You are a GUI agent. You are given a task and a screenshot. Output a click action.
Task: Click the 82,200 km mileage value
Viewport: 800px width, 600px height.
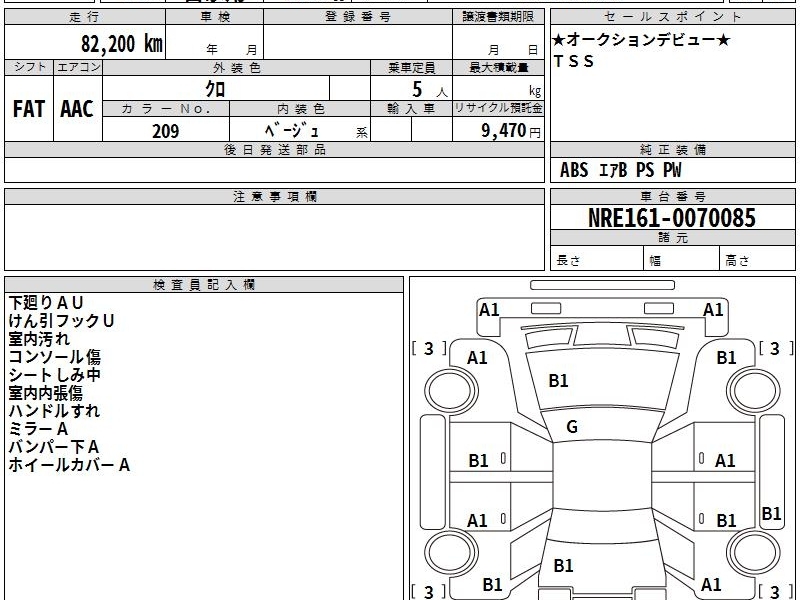[121, 43]
